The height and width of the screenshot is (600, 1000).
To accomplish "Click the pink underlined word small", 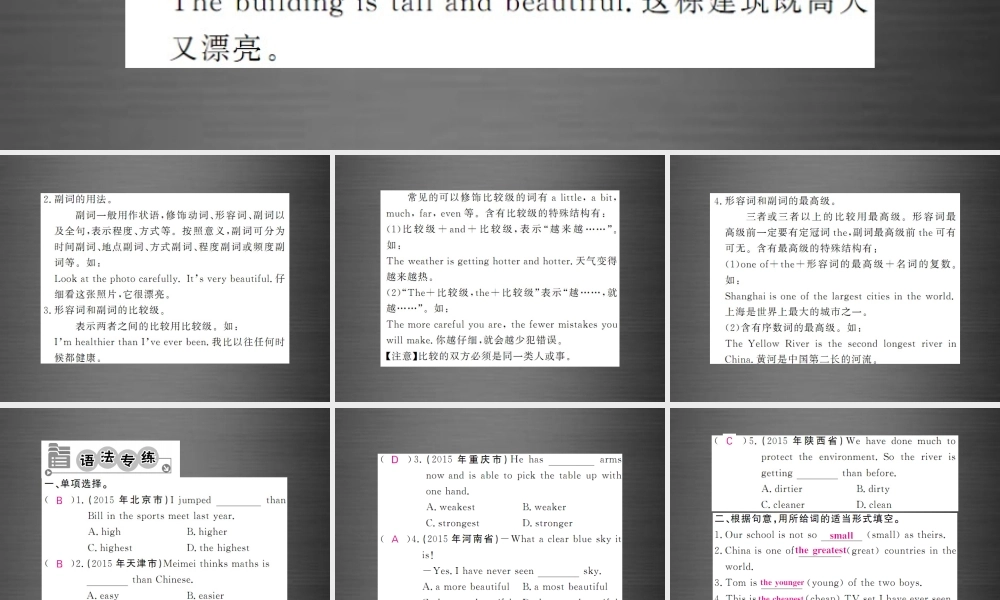I will (841, 535).
